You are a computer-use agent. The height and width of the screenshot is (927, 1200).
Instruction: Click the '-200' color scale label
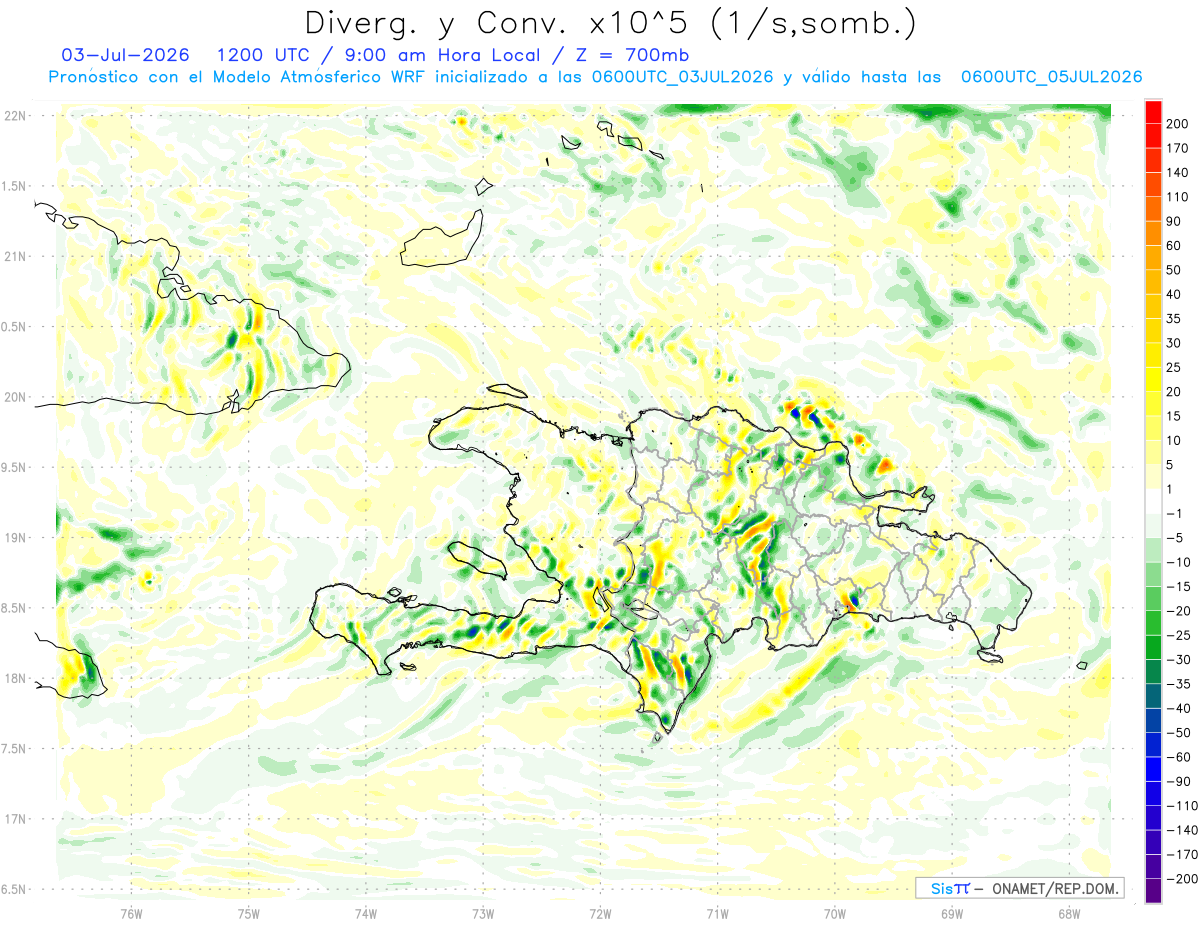tap(1184, 878)
